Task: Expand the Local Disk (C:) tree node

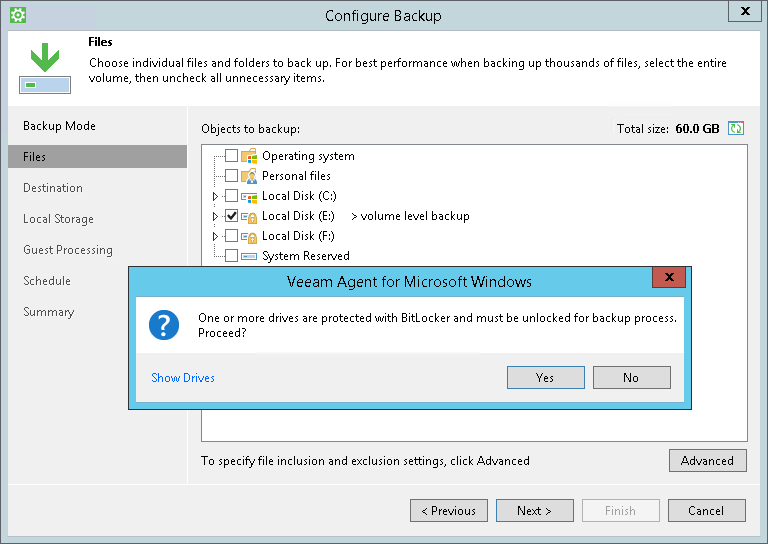Action: (x=215, y=196)
